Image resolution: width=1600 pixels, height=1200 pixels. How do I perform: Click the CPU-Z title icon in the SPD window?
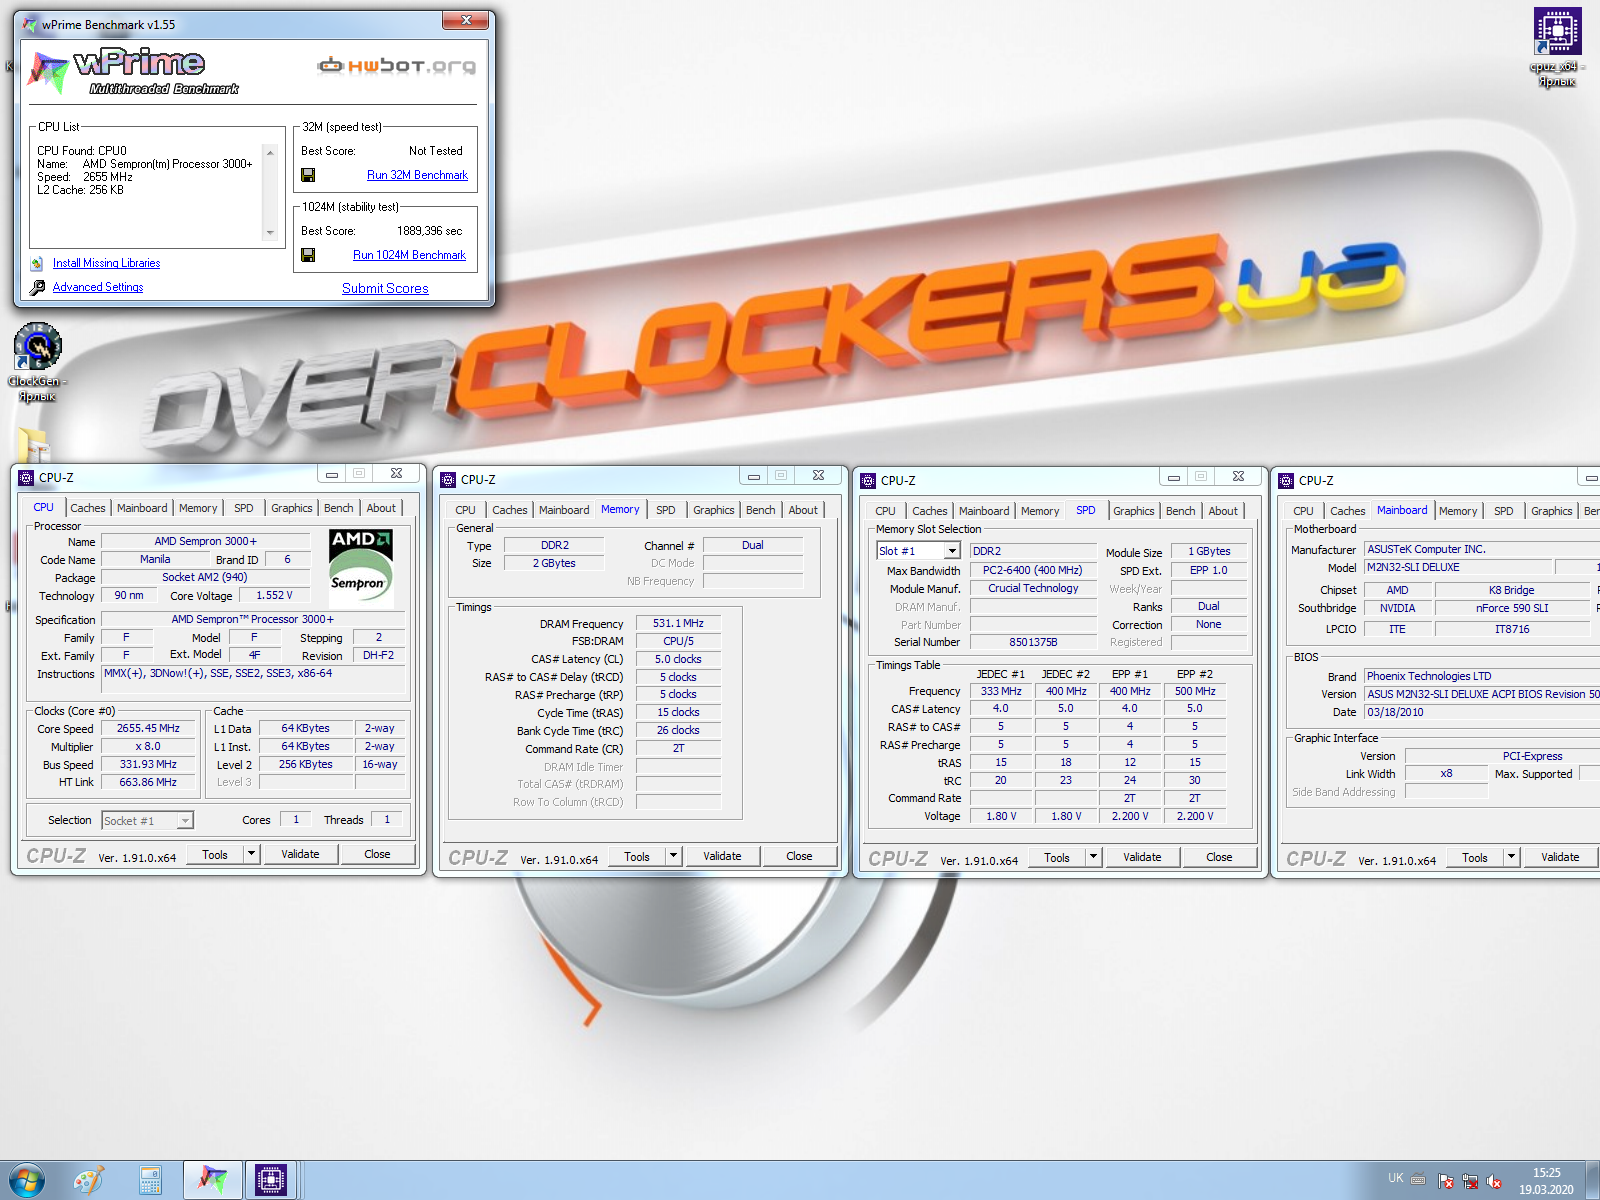tap(868, 481)
